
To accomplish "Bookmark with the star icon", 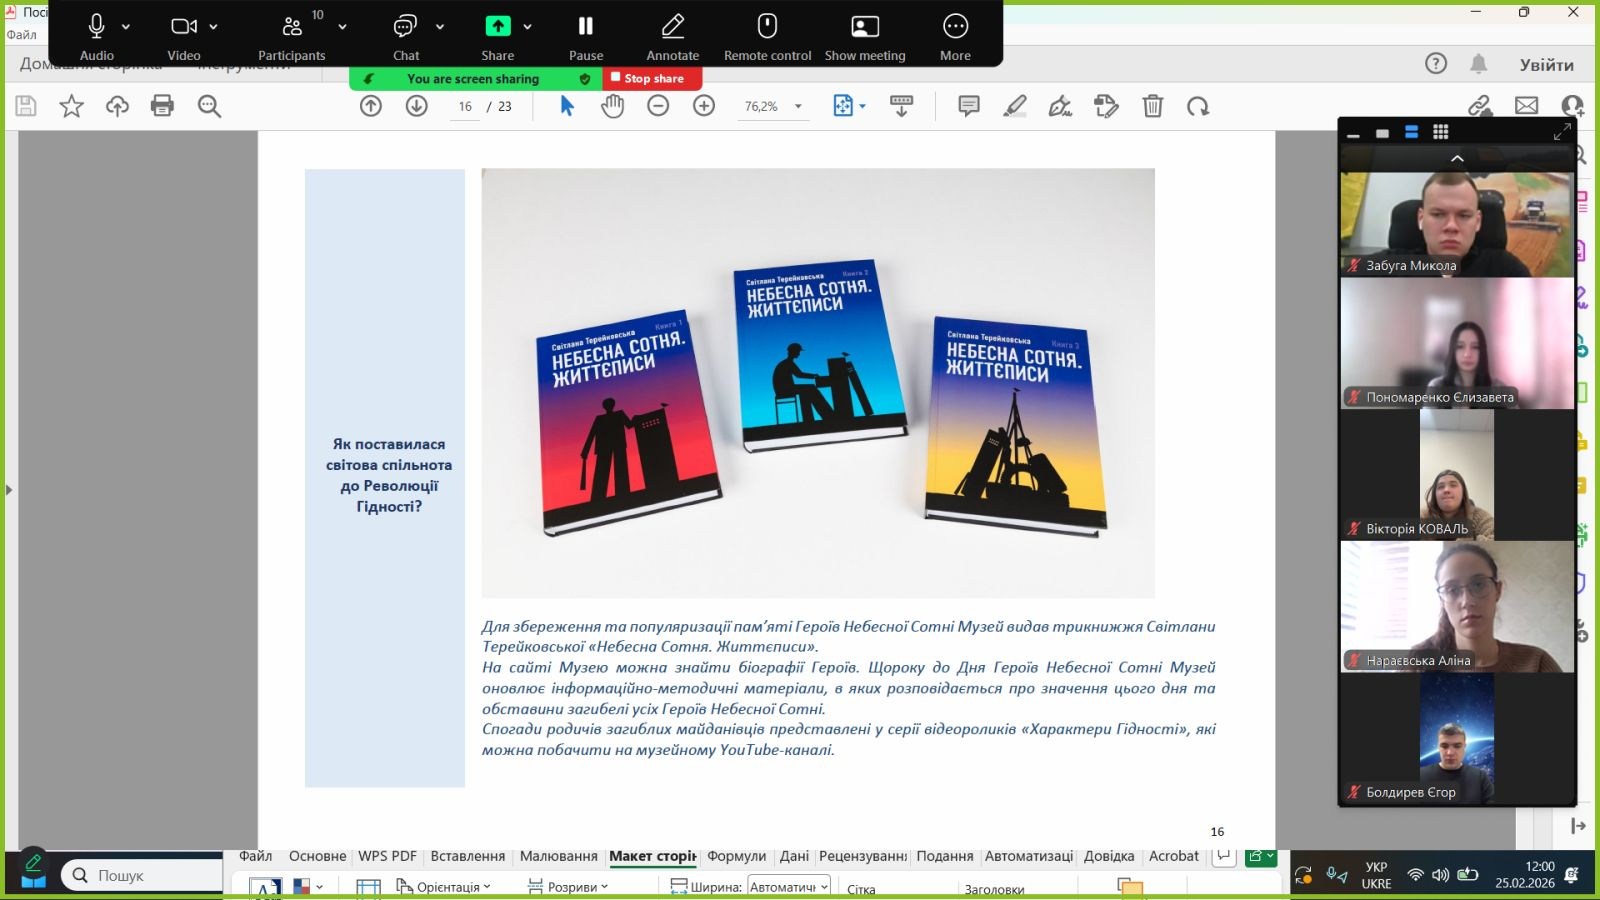I will (x=71, y=106).
